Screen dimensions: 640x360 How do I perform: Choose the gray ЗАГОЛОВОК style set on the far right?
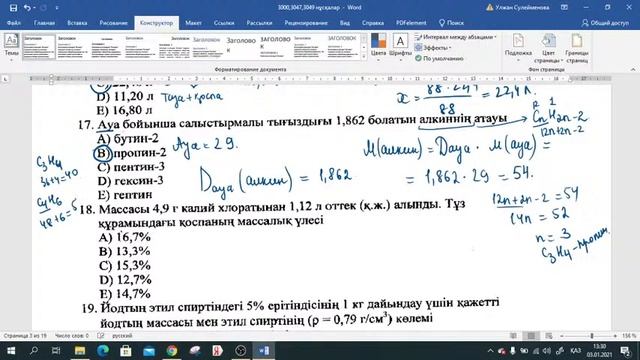pyautogui.click(x=342, y=47)
